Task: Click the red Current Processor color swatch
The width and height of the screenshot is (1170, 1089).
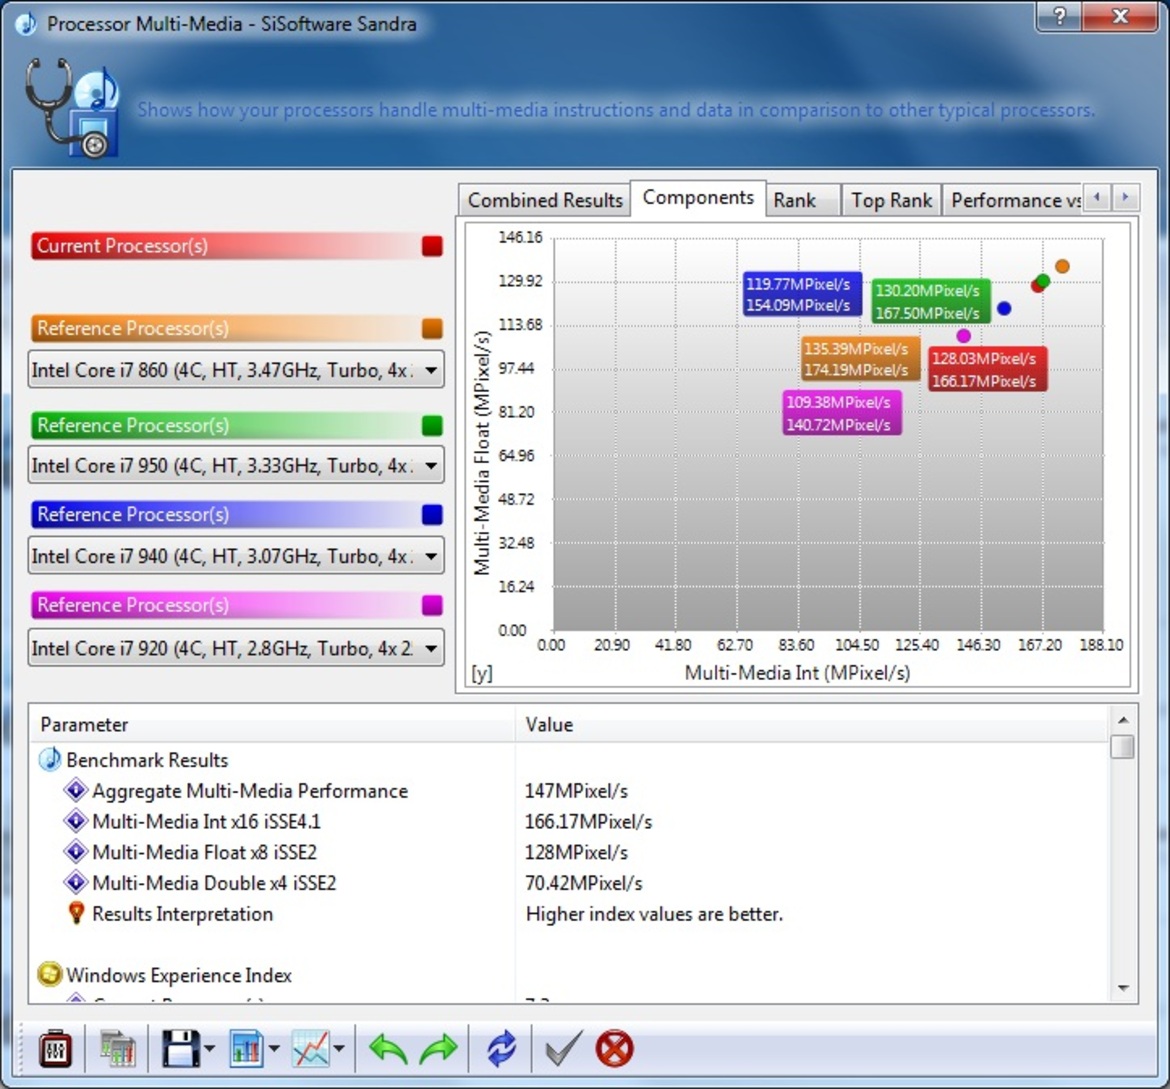Action: (x=432, y=246)
